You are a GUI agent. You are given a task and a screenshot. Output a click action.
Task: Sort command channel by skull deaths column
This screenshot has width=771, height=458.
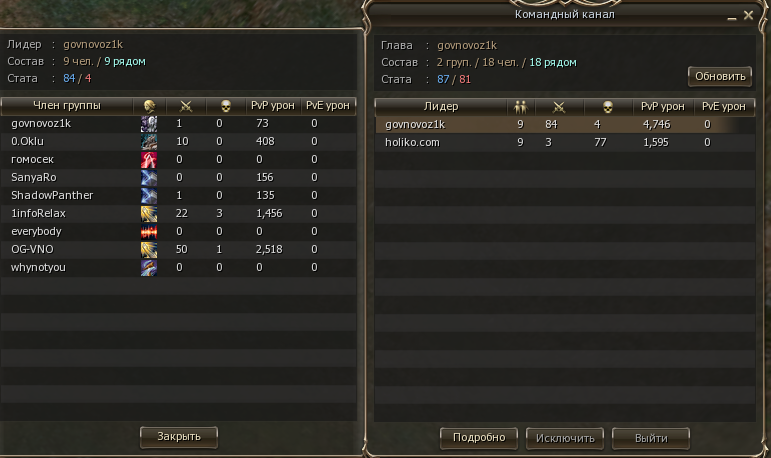click(608, 107)
